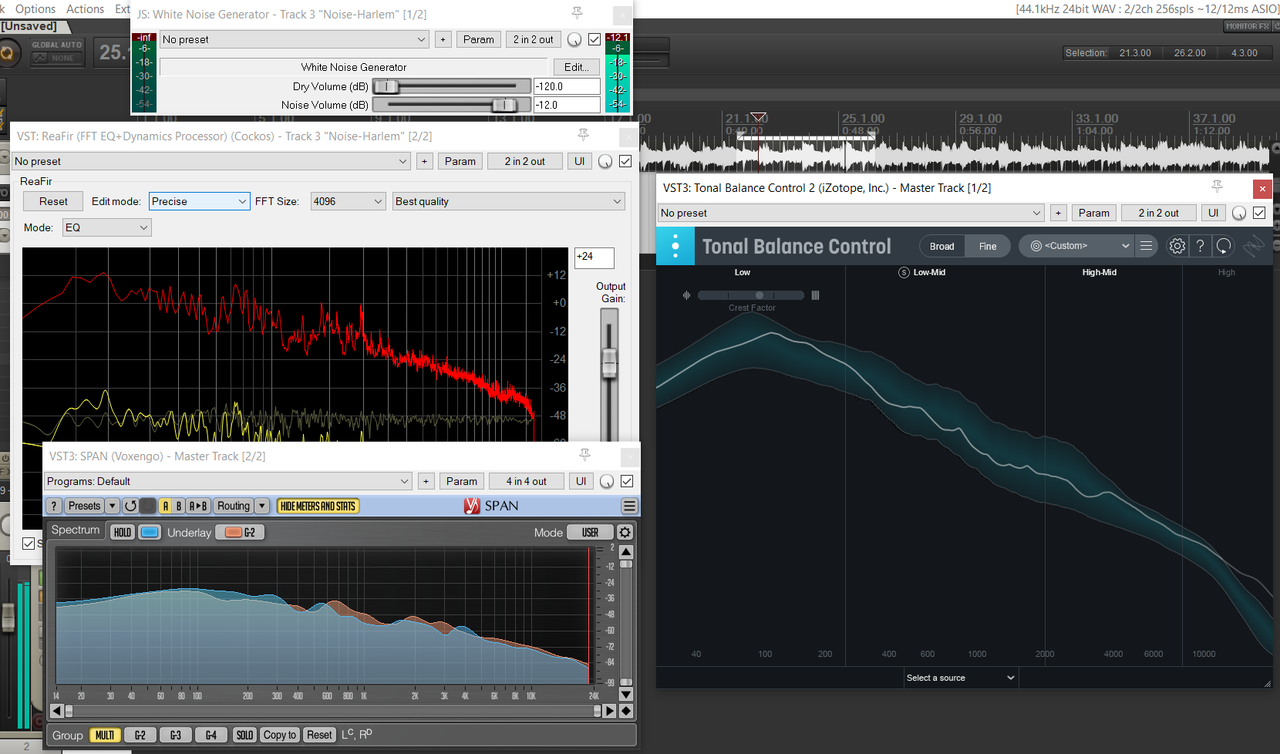Open the ReaFir preset dropdown

pyautogui.click(x=211, y=161)
